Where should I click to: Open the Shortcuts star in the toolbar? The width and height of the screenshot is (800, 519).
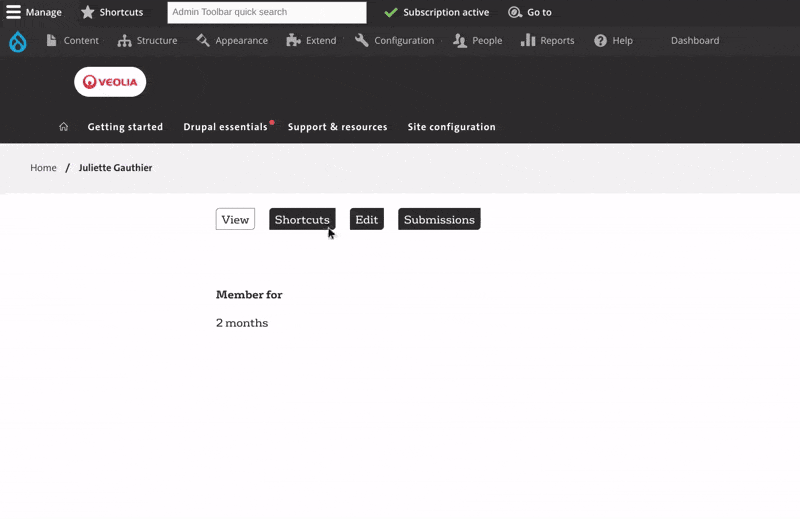[112, 12]
